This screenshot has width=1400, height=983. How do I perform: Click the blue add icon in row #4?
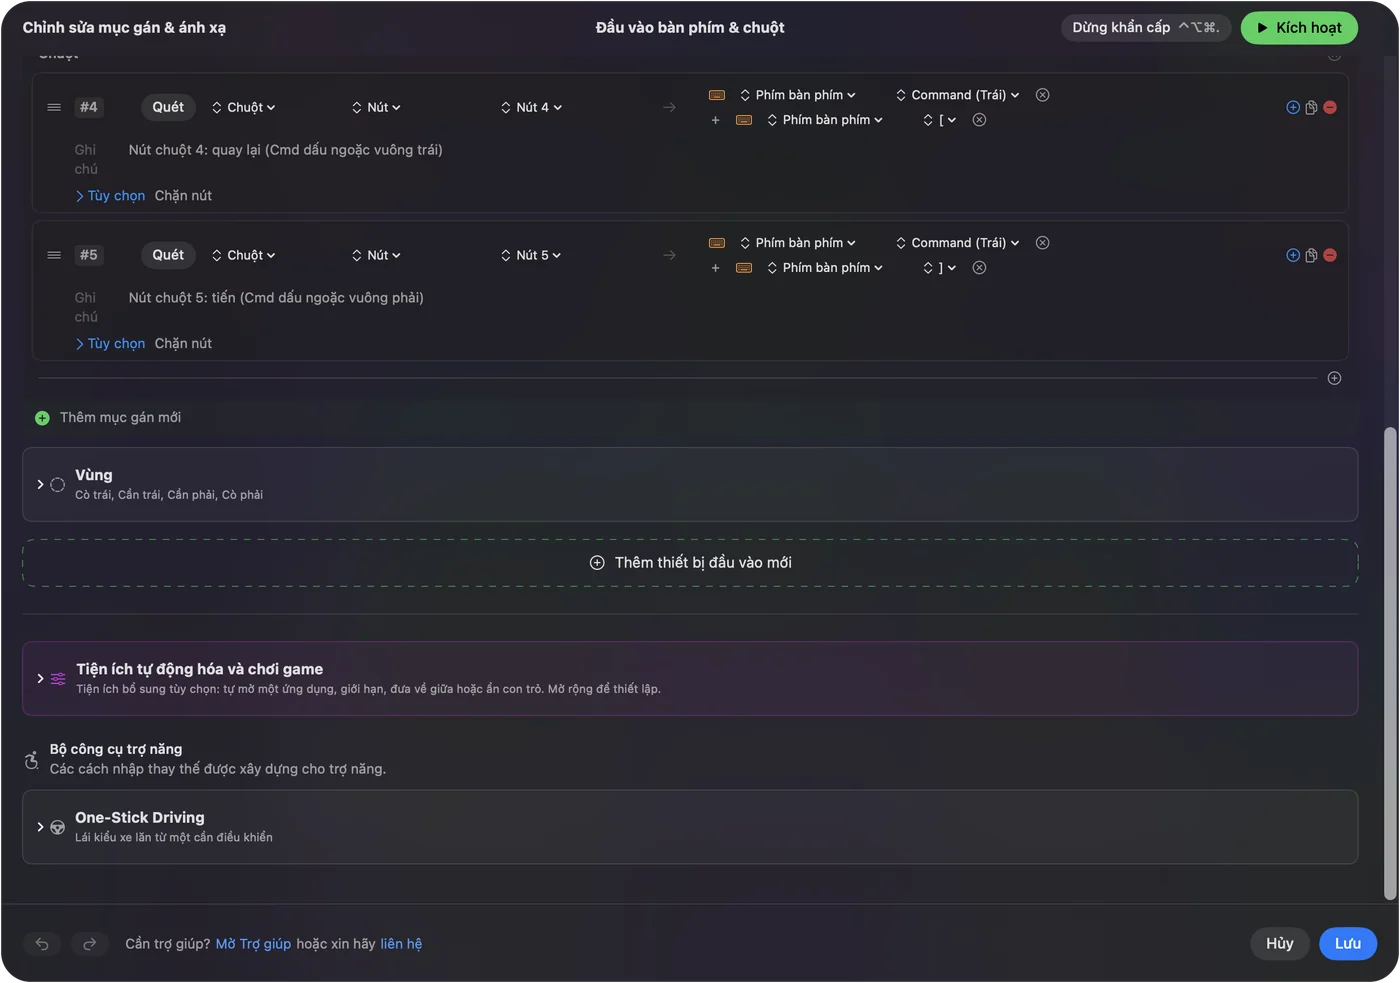point(1293,107)
